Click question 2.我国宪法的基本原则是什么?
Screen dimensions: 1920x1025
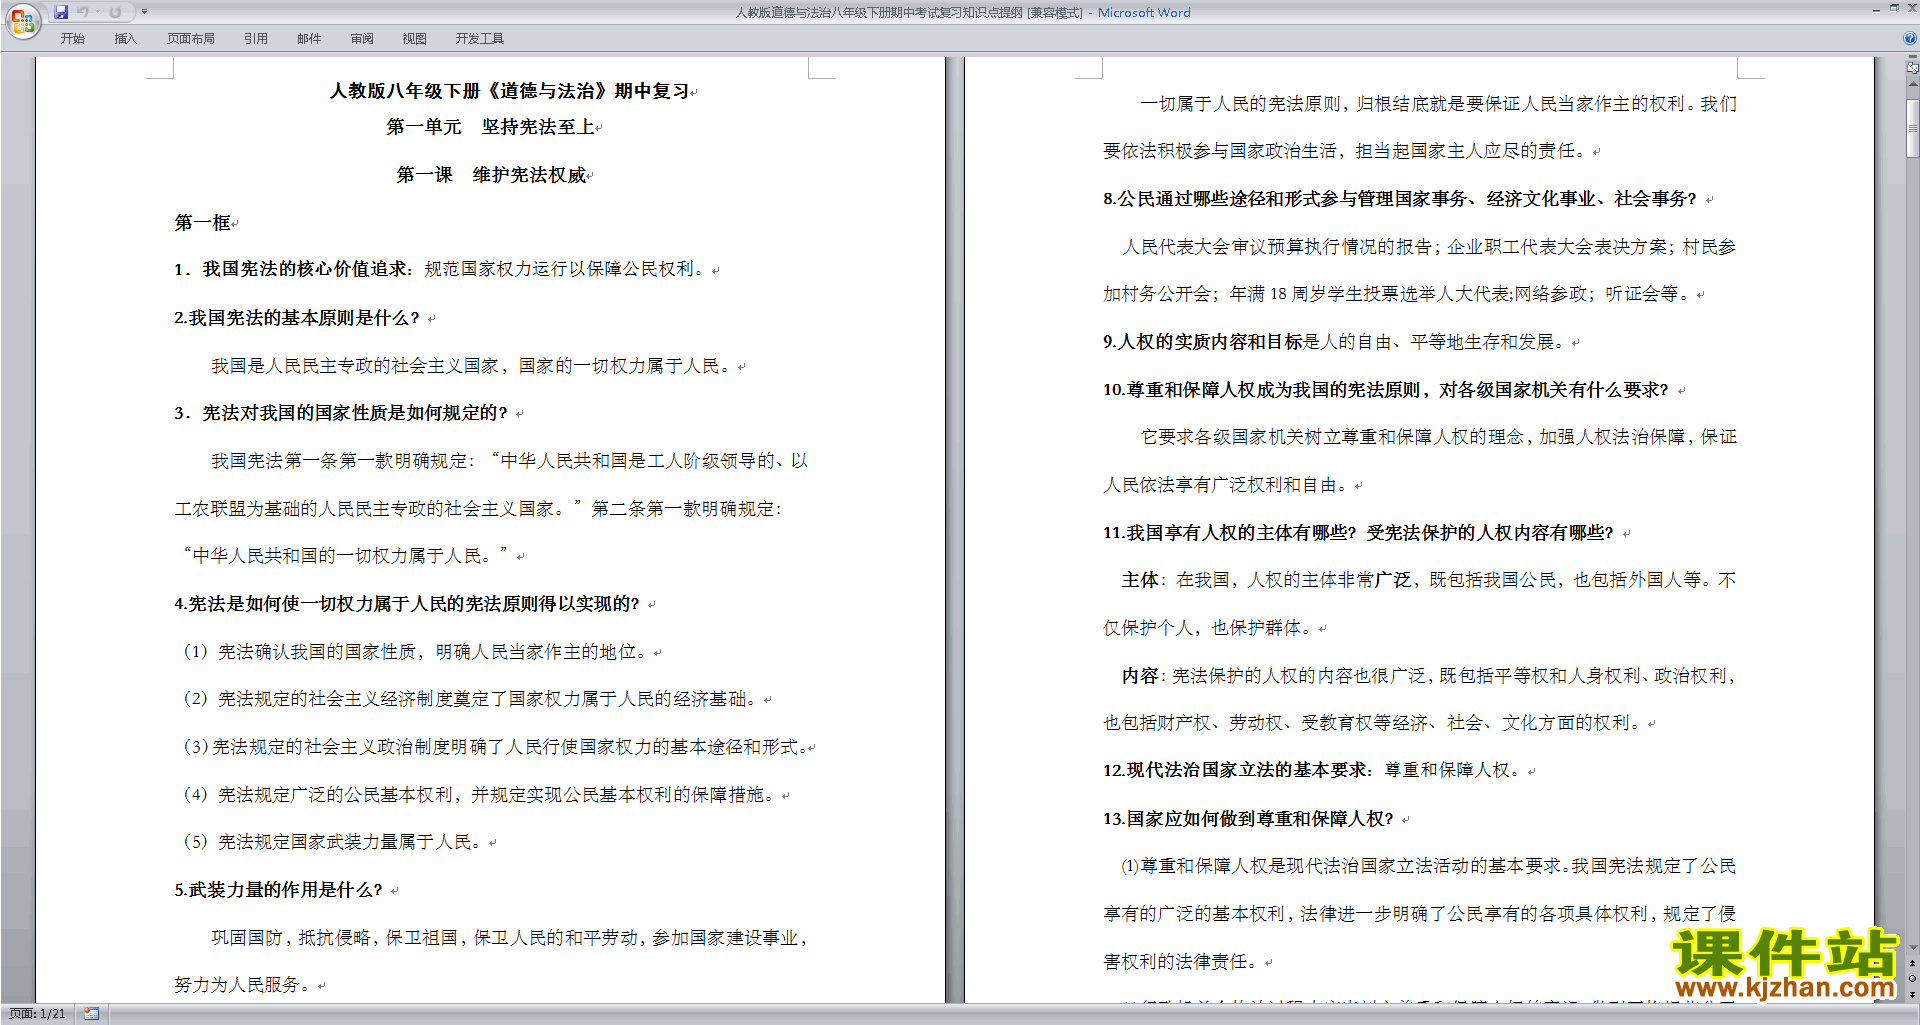point(297,318)
